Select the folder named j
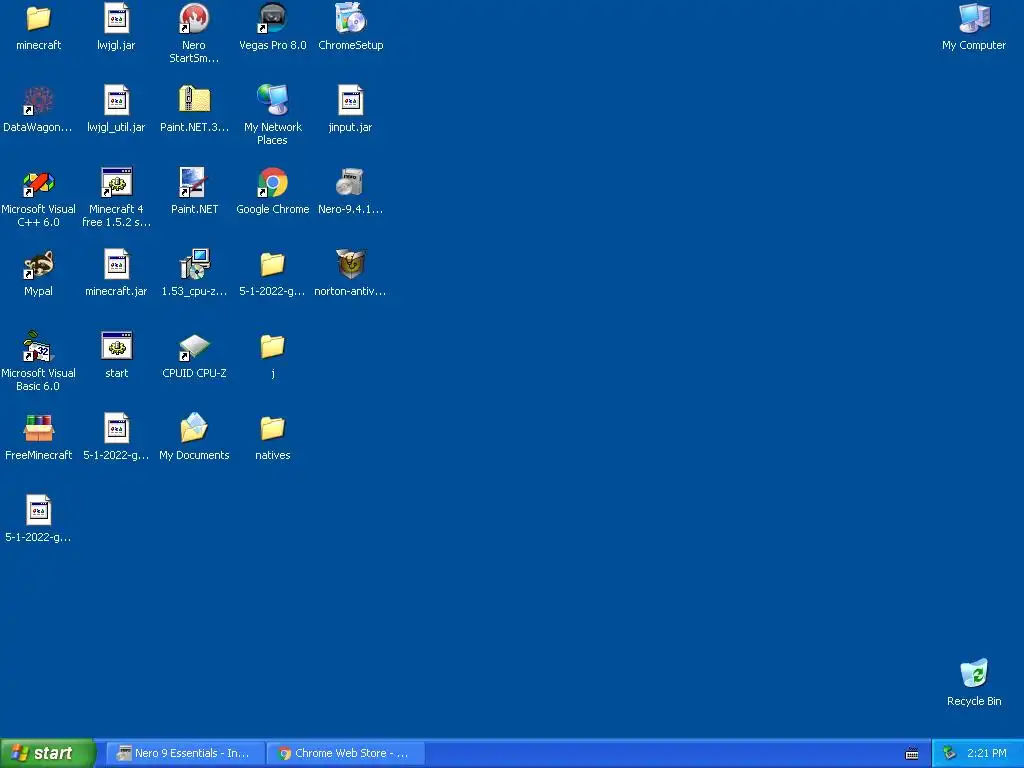This screenshot has width=1024, height=768. click(272, 347)
